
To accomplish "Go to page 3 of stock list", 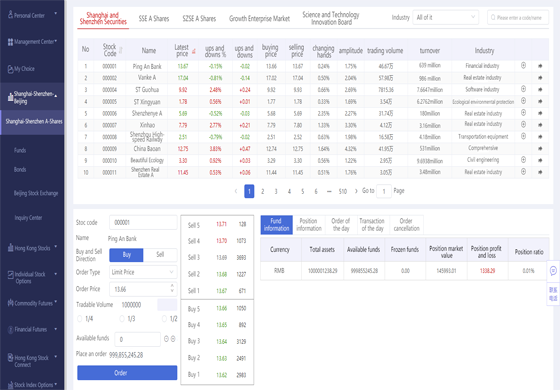I will point(276,191).
